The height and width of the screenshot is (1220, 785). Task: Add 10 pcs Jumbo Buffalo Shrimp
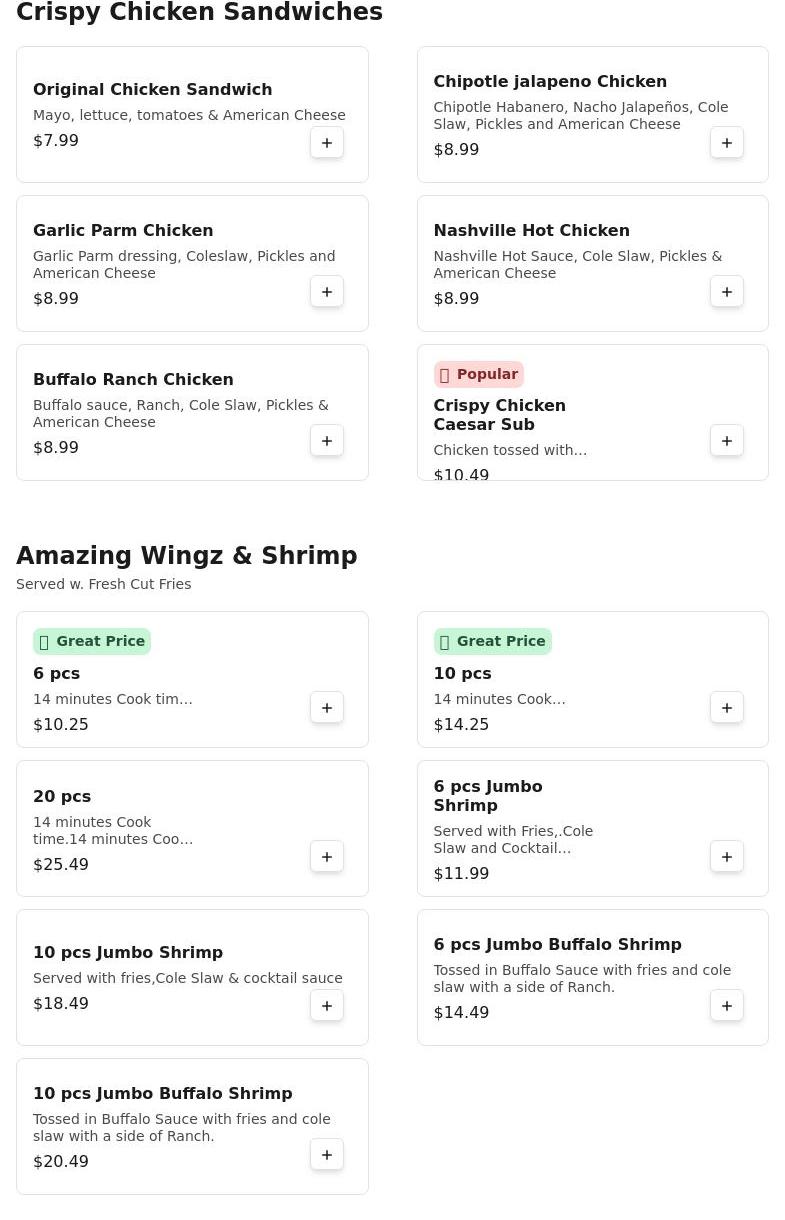pos(327,1155)
